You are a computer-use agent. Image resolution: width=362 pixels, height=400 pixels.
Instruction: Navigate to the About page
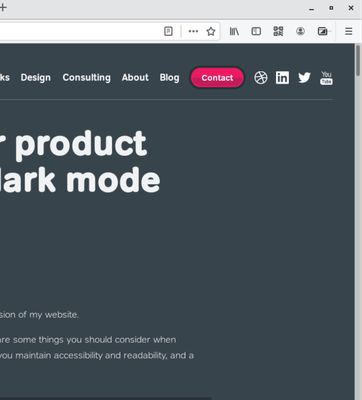coord(135,78)
